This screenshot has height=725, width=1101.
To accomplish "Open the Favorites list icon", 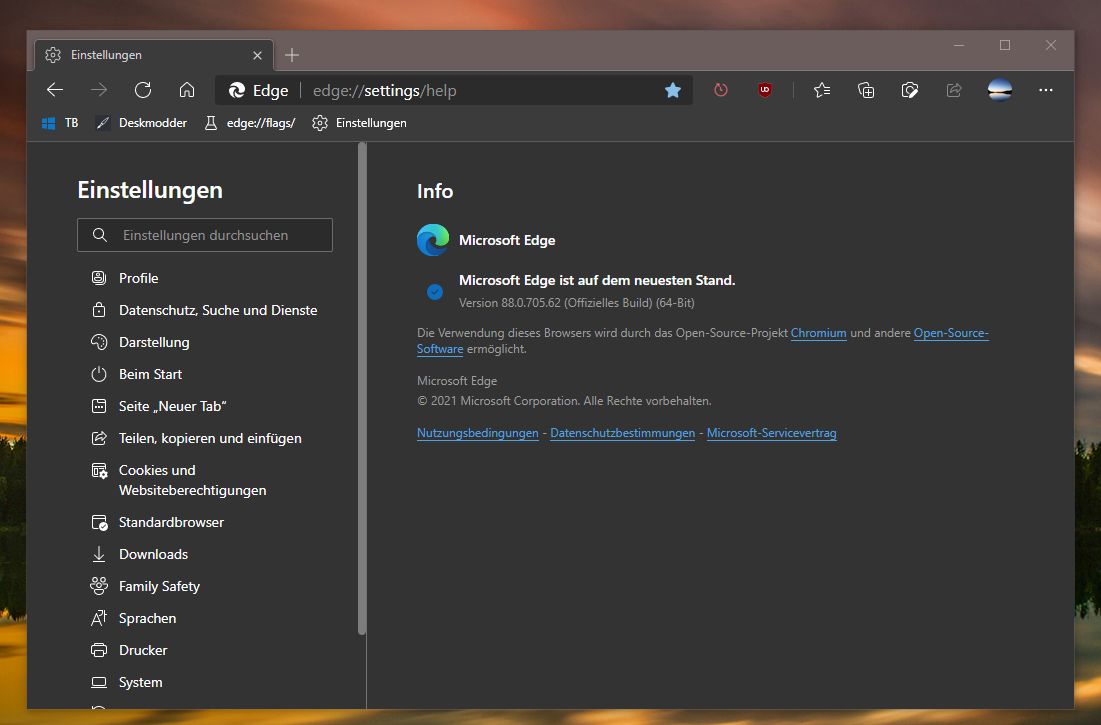I will 822,90.
